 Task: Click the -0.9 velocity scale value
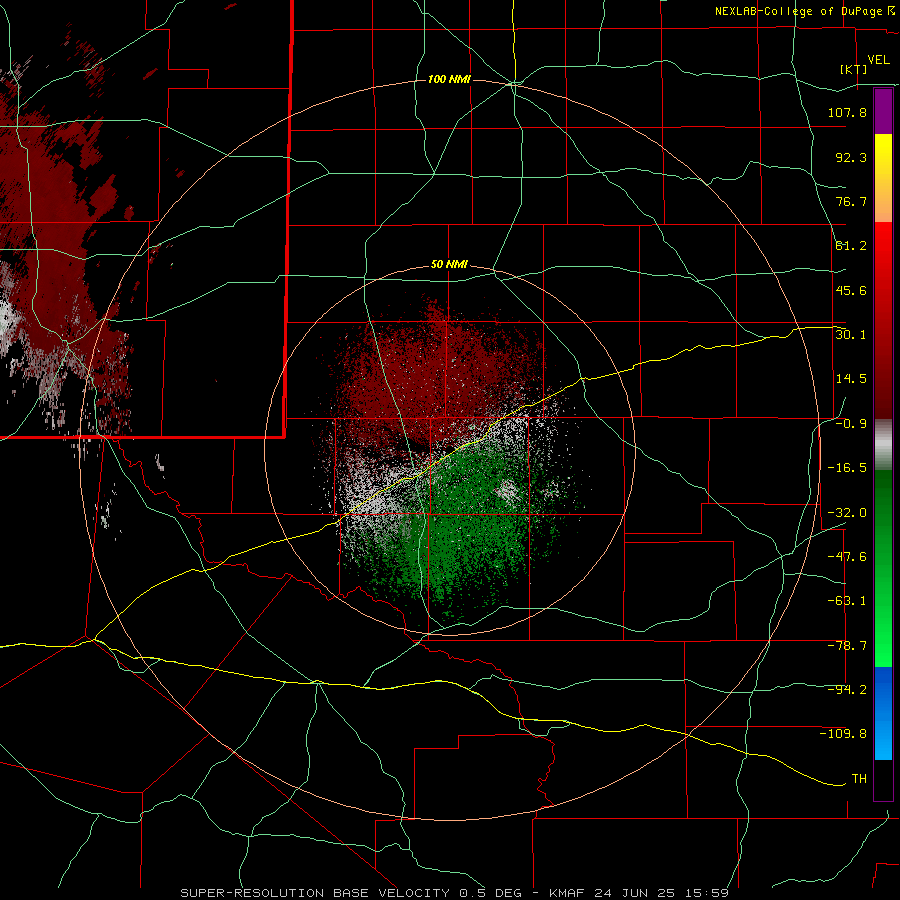click(x=851, y=424)
